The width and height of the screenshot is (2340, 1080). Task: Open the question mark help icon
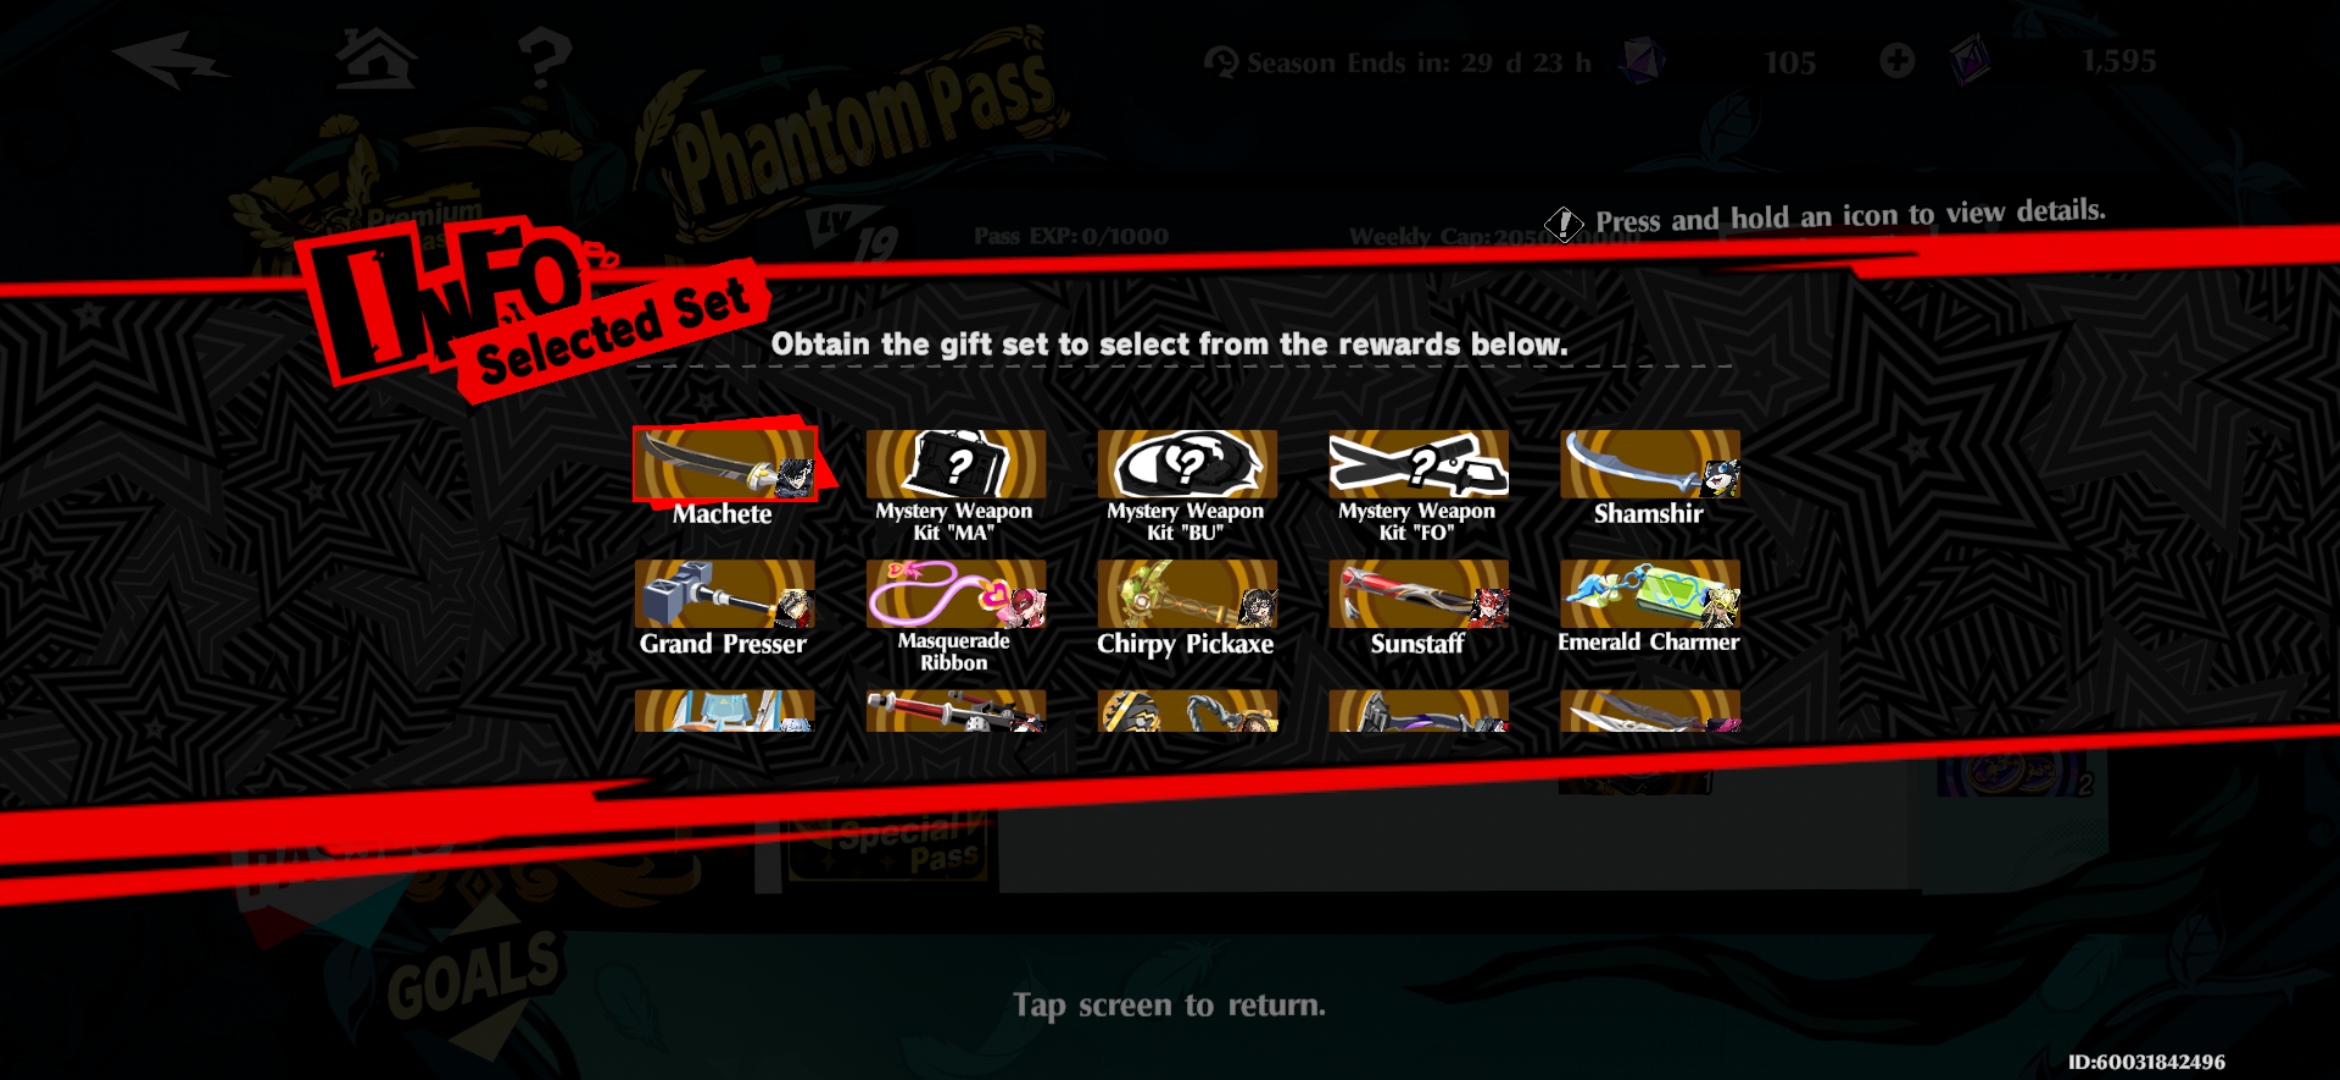544,58
